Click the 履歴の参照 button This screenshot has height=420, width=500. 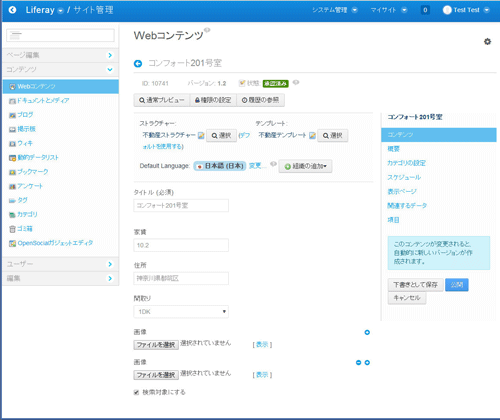click(x=260, y=100)
